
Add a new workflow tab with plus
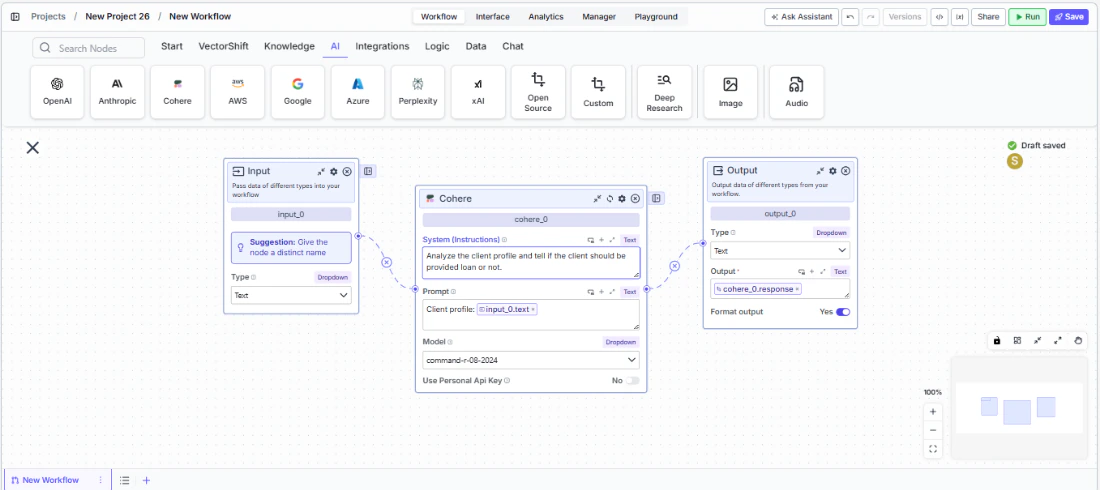point(147,480)
